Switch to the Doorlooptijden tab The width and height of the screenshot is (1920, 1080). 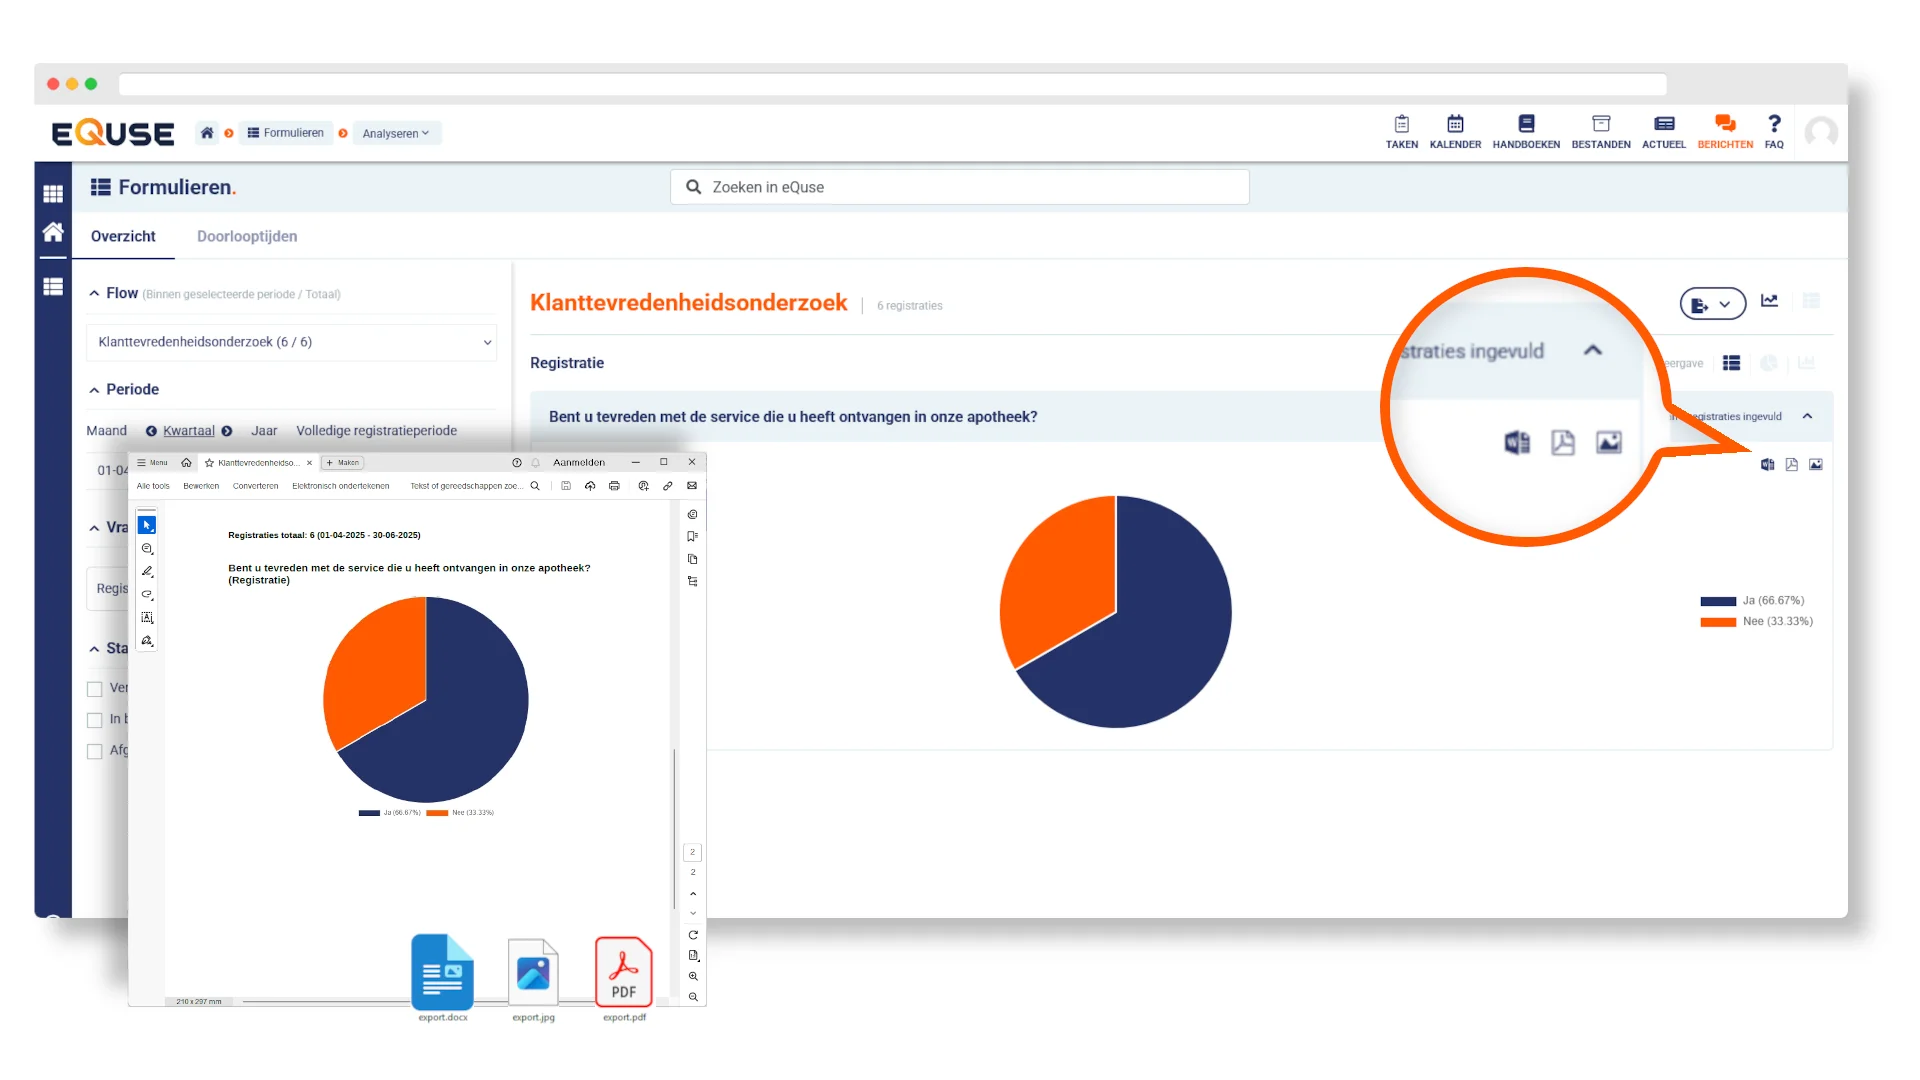point(247,236)
